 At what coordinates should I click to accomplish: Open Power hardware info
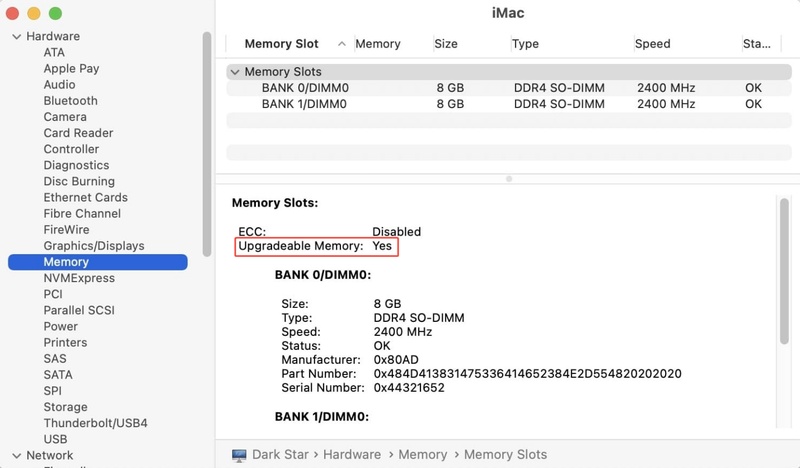61,327
